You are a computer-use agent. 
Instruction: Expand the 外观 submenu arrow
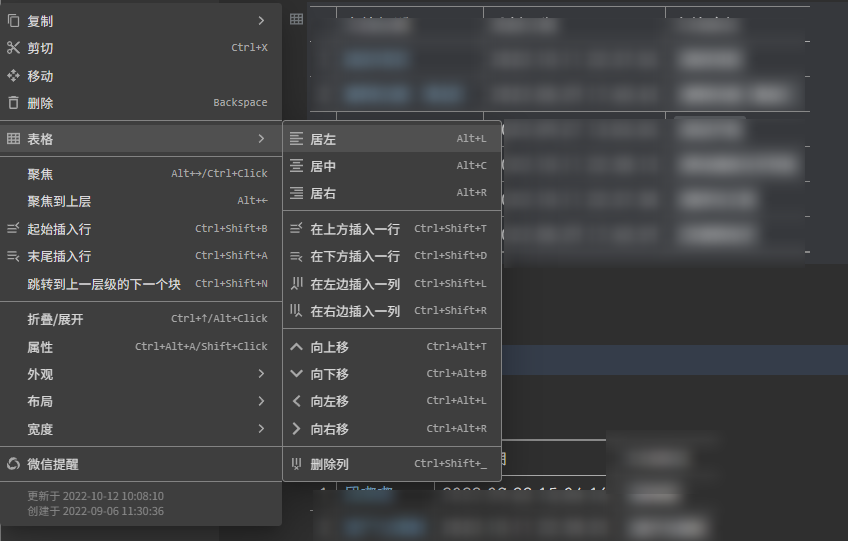pyautogui.click(x=261, y=374)
